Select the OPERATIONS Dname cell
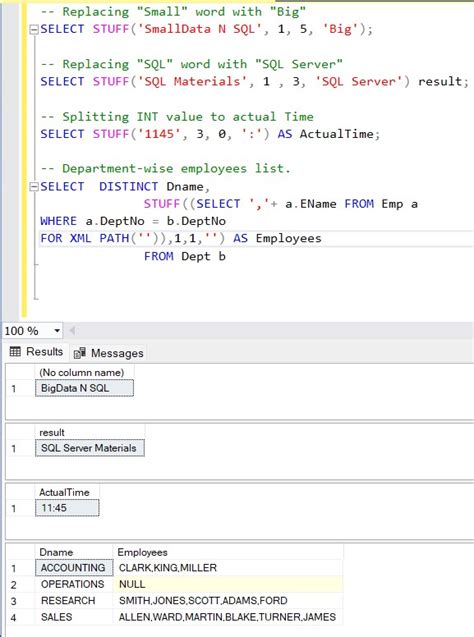474x637 pixels. point(74,584)
